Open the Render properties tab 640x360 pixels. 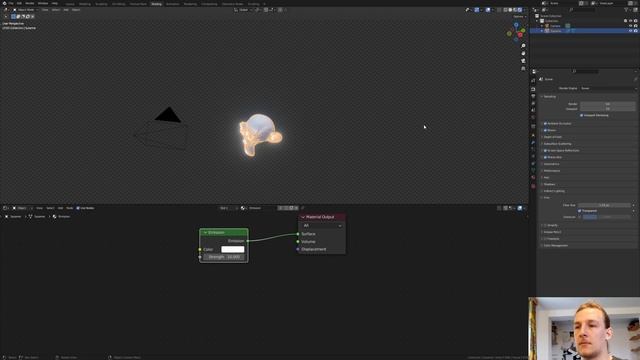(533, 89)
